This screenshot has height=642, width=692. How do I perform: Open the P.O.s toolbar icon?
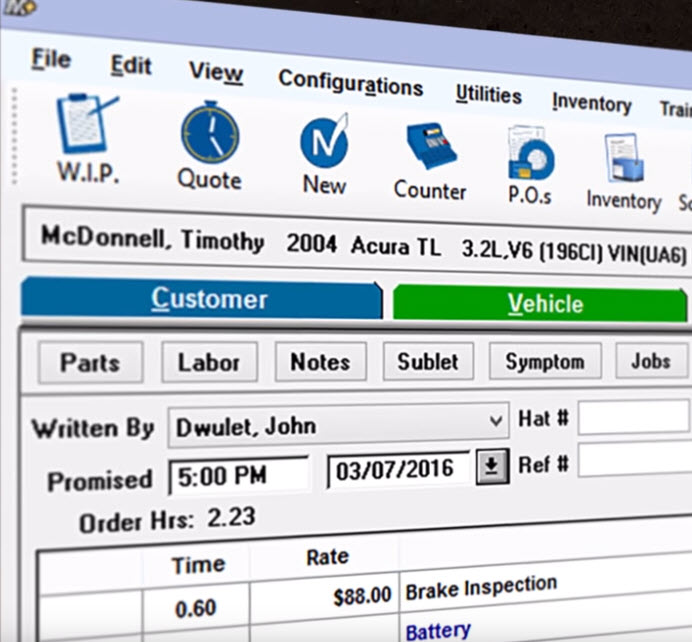(x=530, y=155)
